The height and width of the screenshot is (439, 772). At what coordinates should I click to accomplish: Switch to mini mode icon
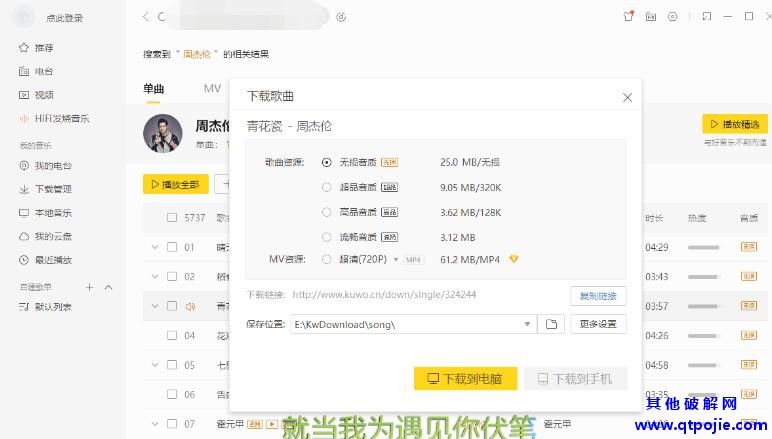click(707, 17)
